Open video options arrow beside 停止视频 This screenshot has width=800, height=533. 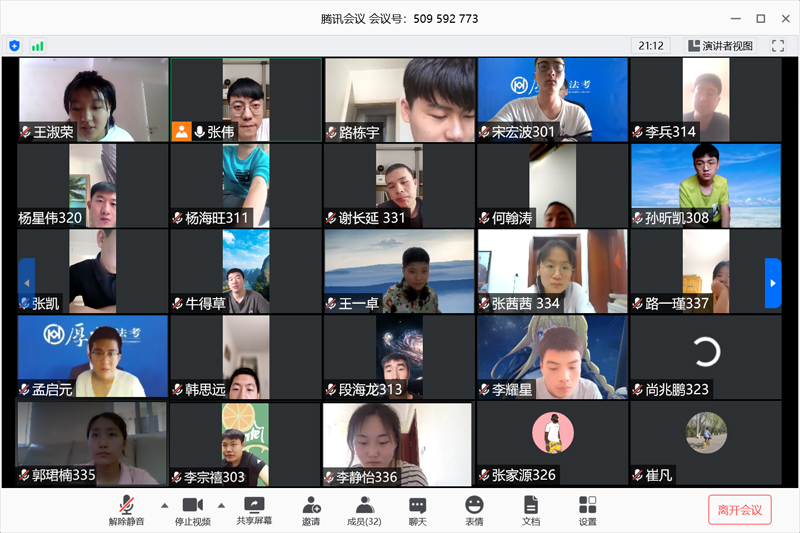click(x=221, y=505)
